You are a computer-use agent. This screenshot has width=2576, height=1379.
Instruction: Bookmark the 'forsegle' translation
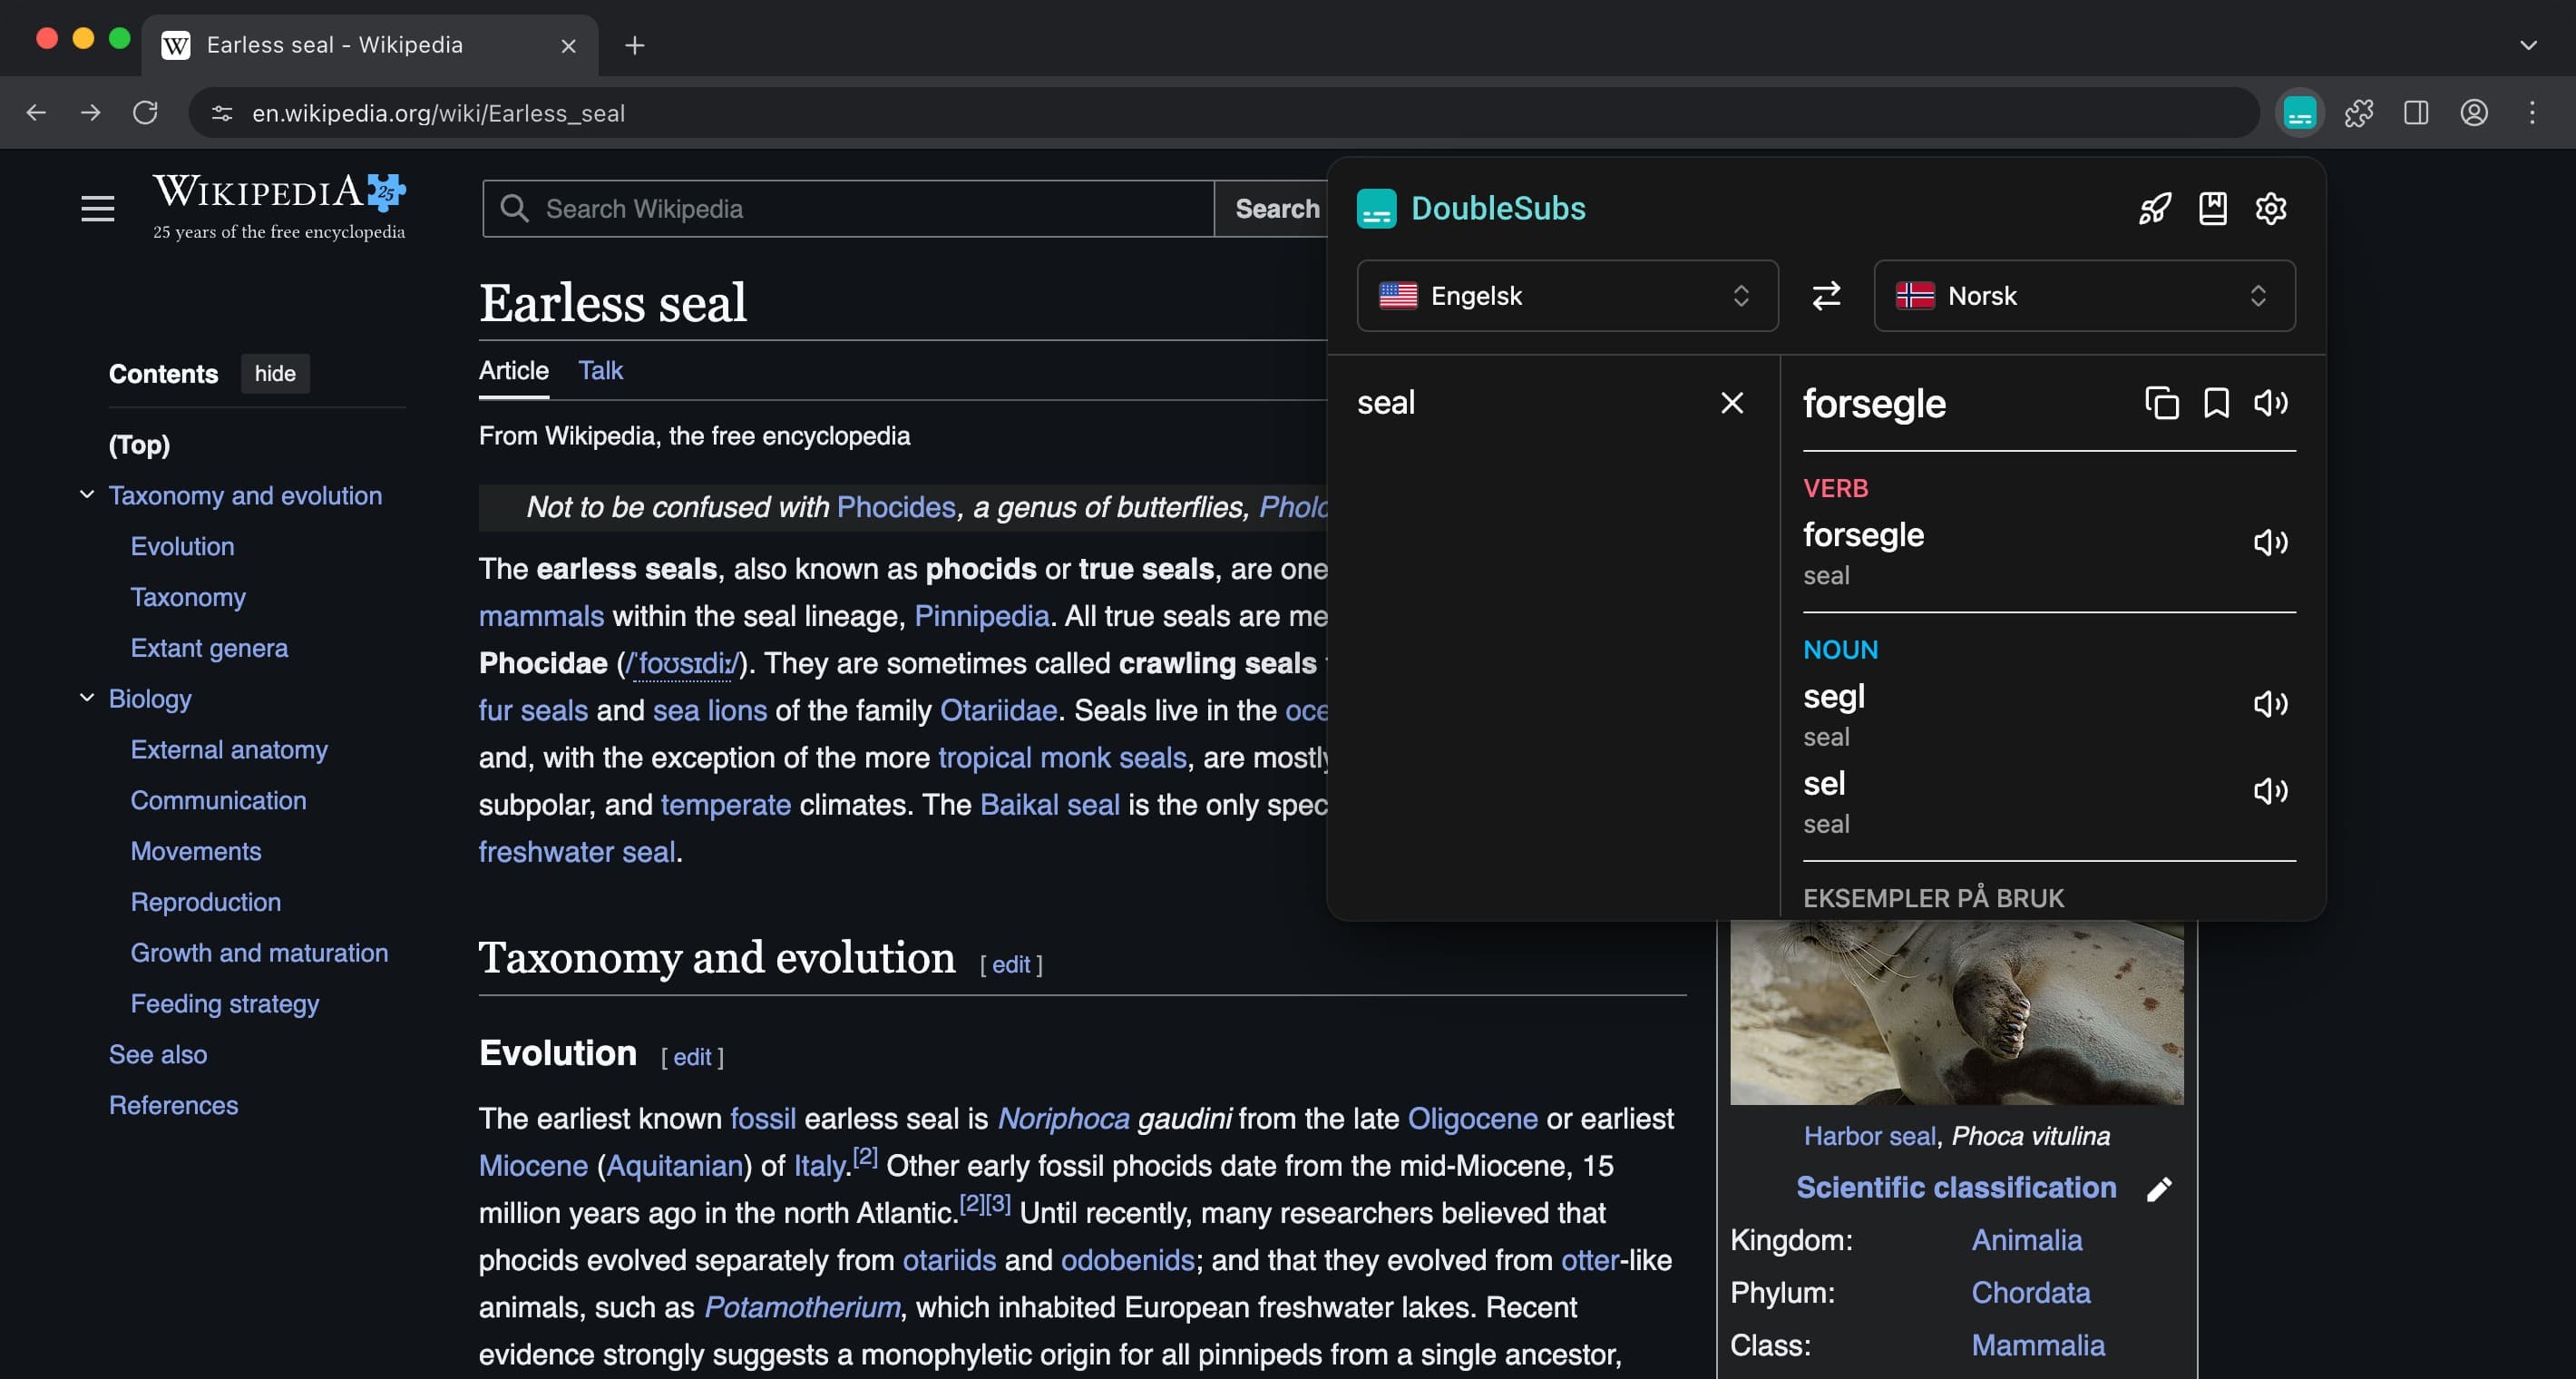pos(2216,403)
